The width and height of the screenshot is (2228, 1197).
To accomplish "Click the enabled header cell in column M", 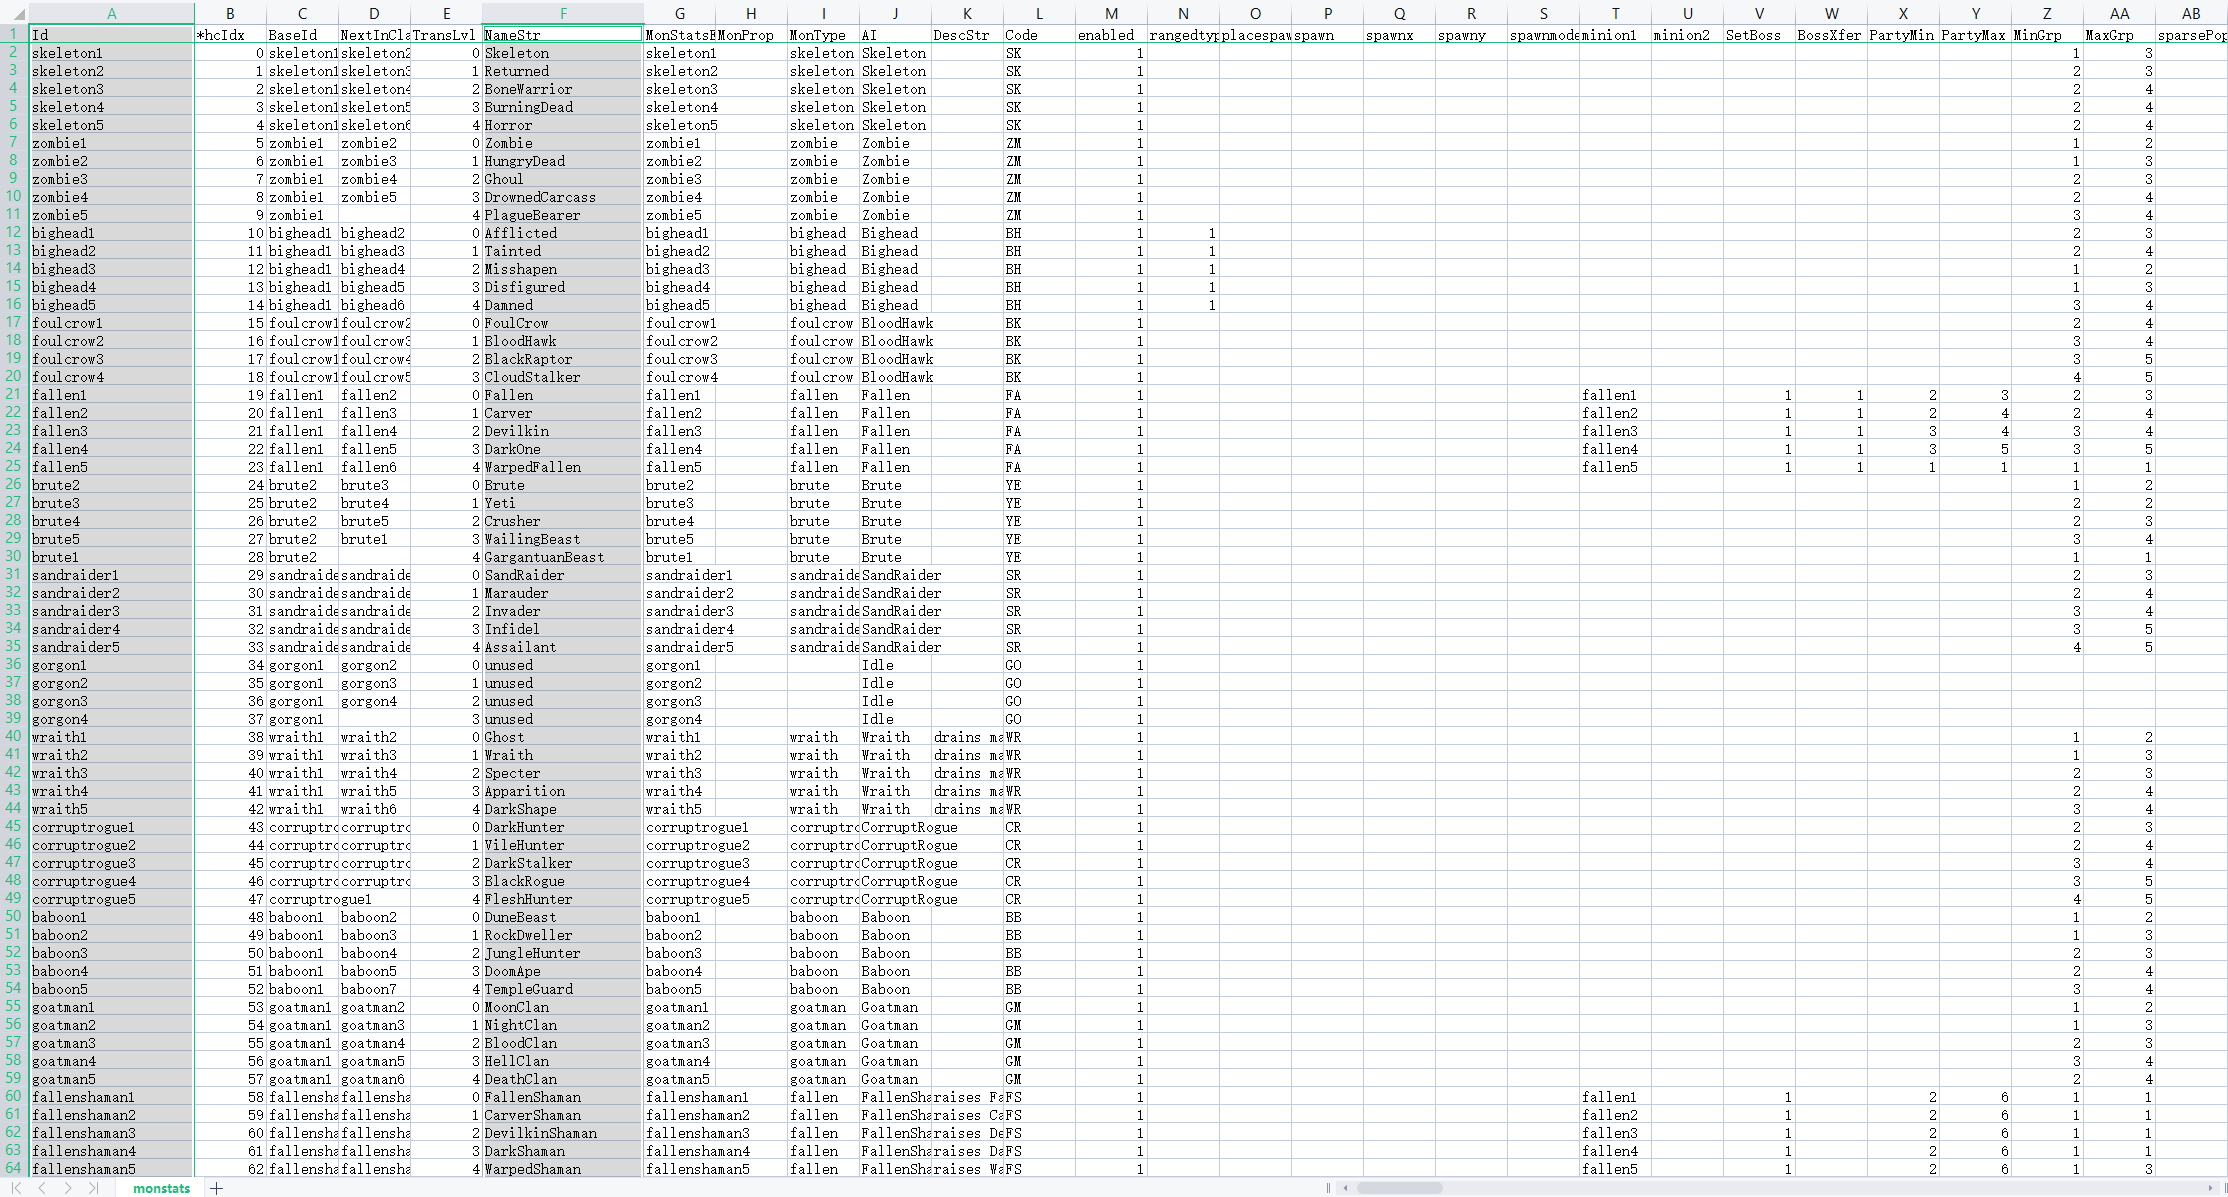I will [x=1110, y=35].
